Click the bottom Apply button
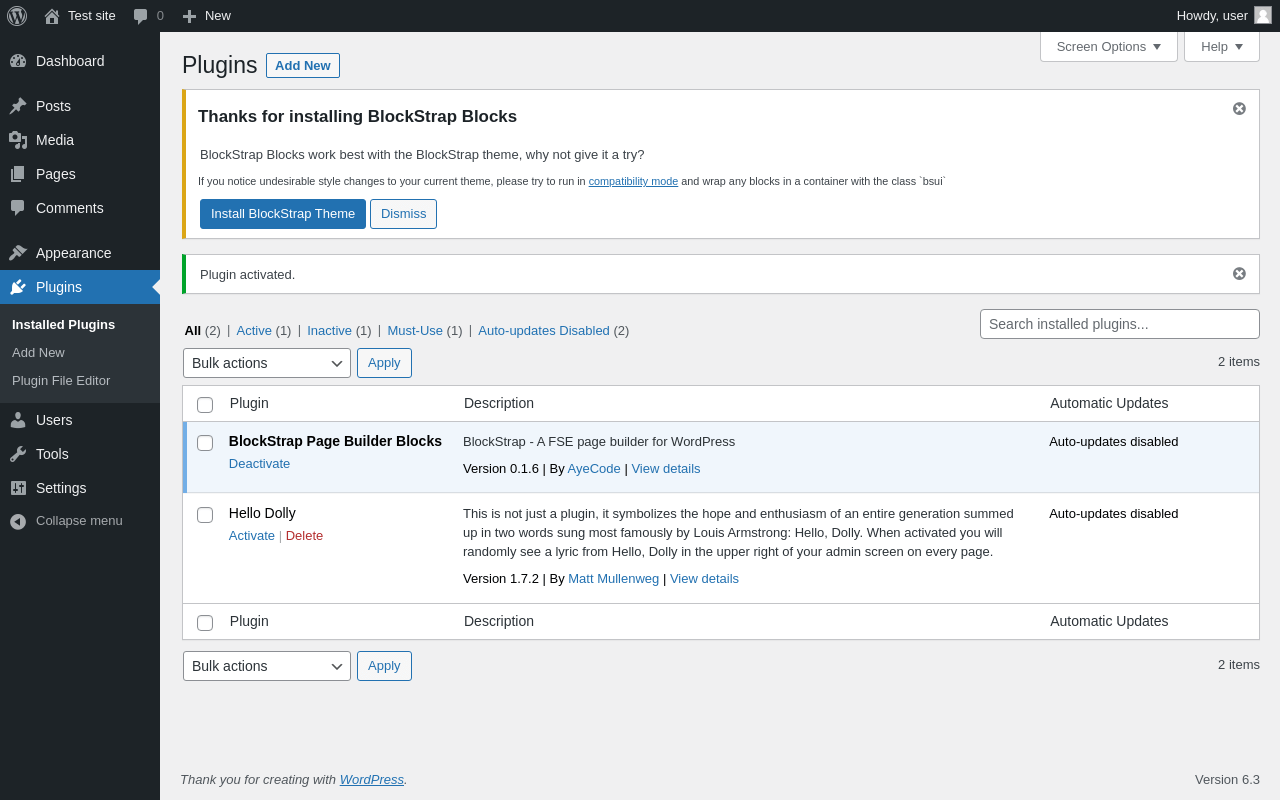The height and width of the screenshot is (800, 1280). [384, 666]
